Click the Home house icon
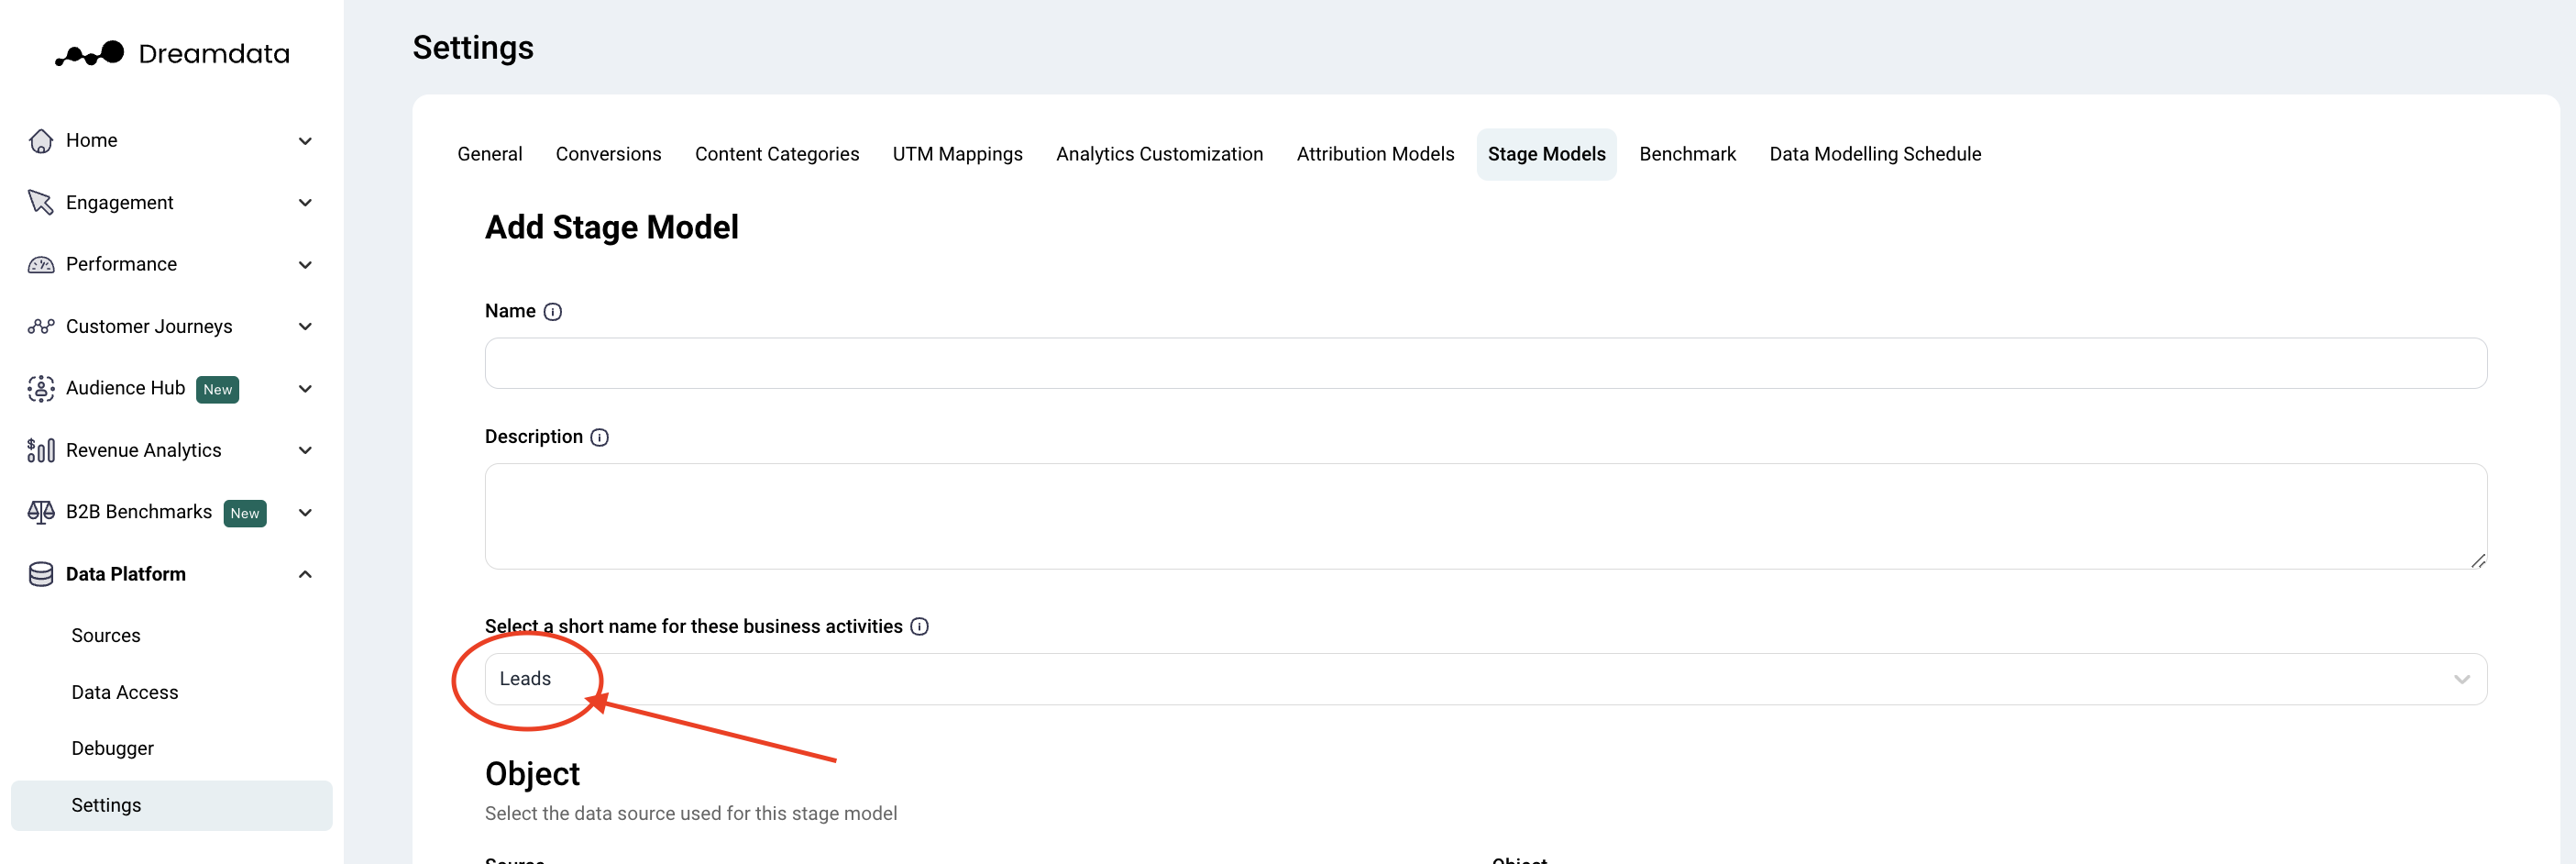Viewport: 2576px width, 864px height. (x=41, y=141)
